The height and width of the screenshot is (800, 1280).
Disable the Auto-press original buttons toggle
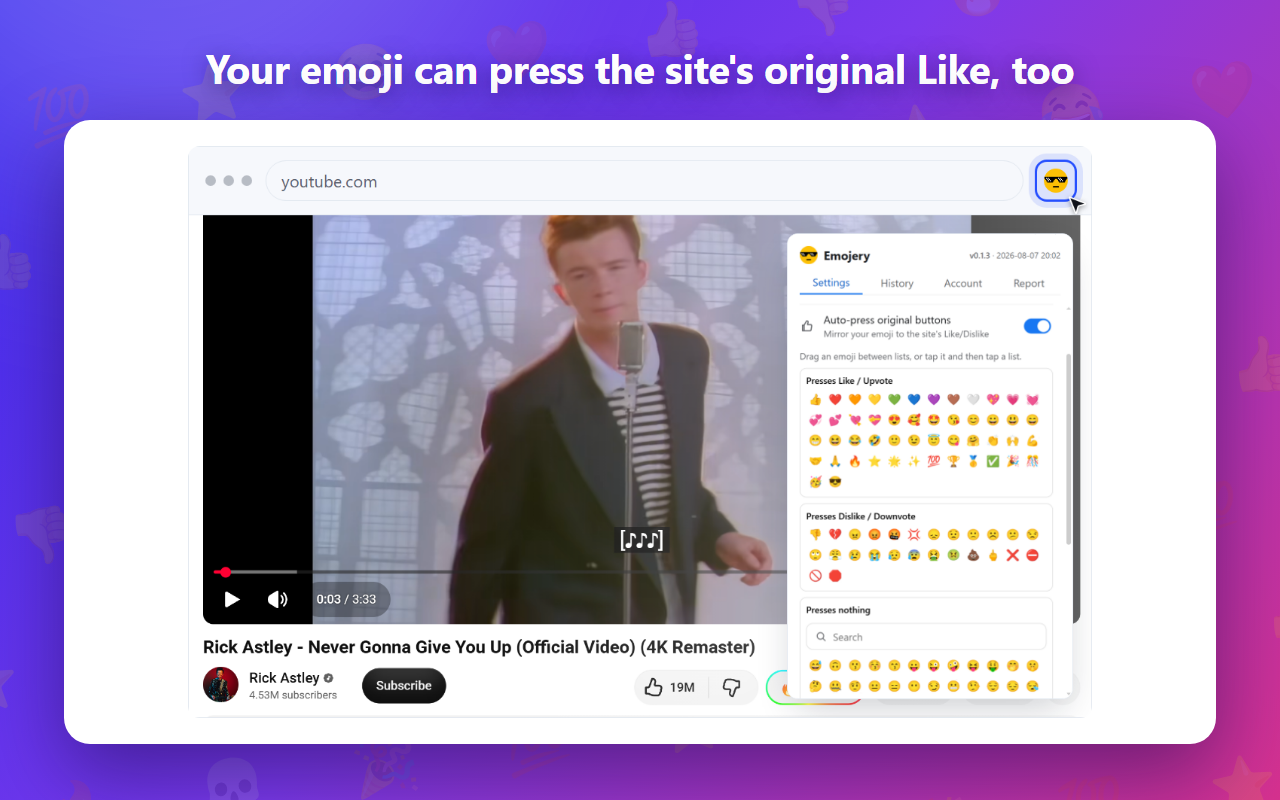[1037, 326]
